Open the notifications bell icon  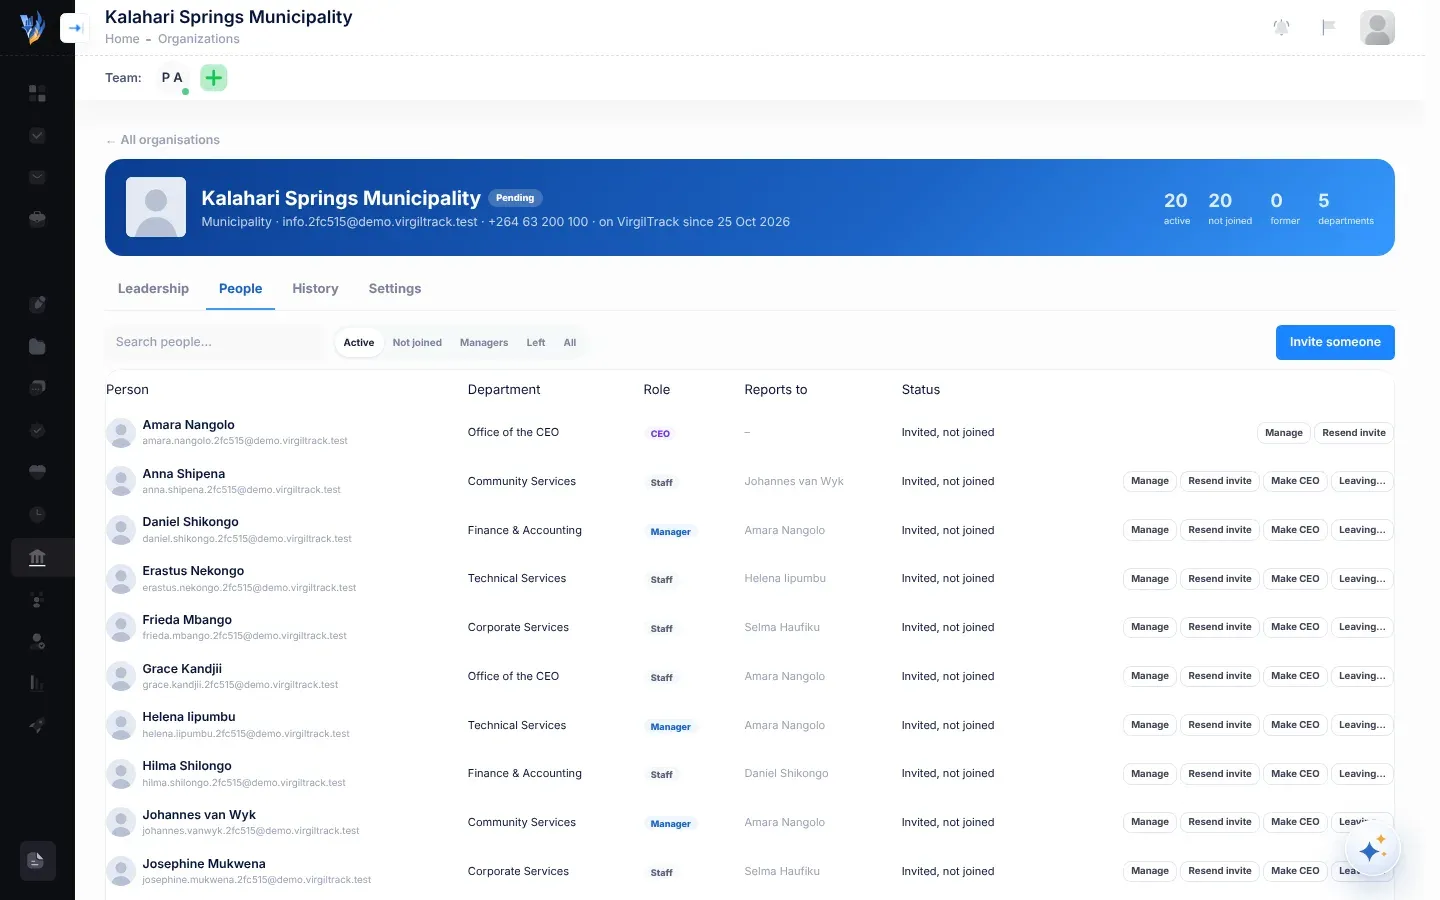tap(1281, 28)
